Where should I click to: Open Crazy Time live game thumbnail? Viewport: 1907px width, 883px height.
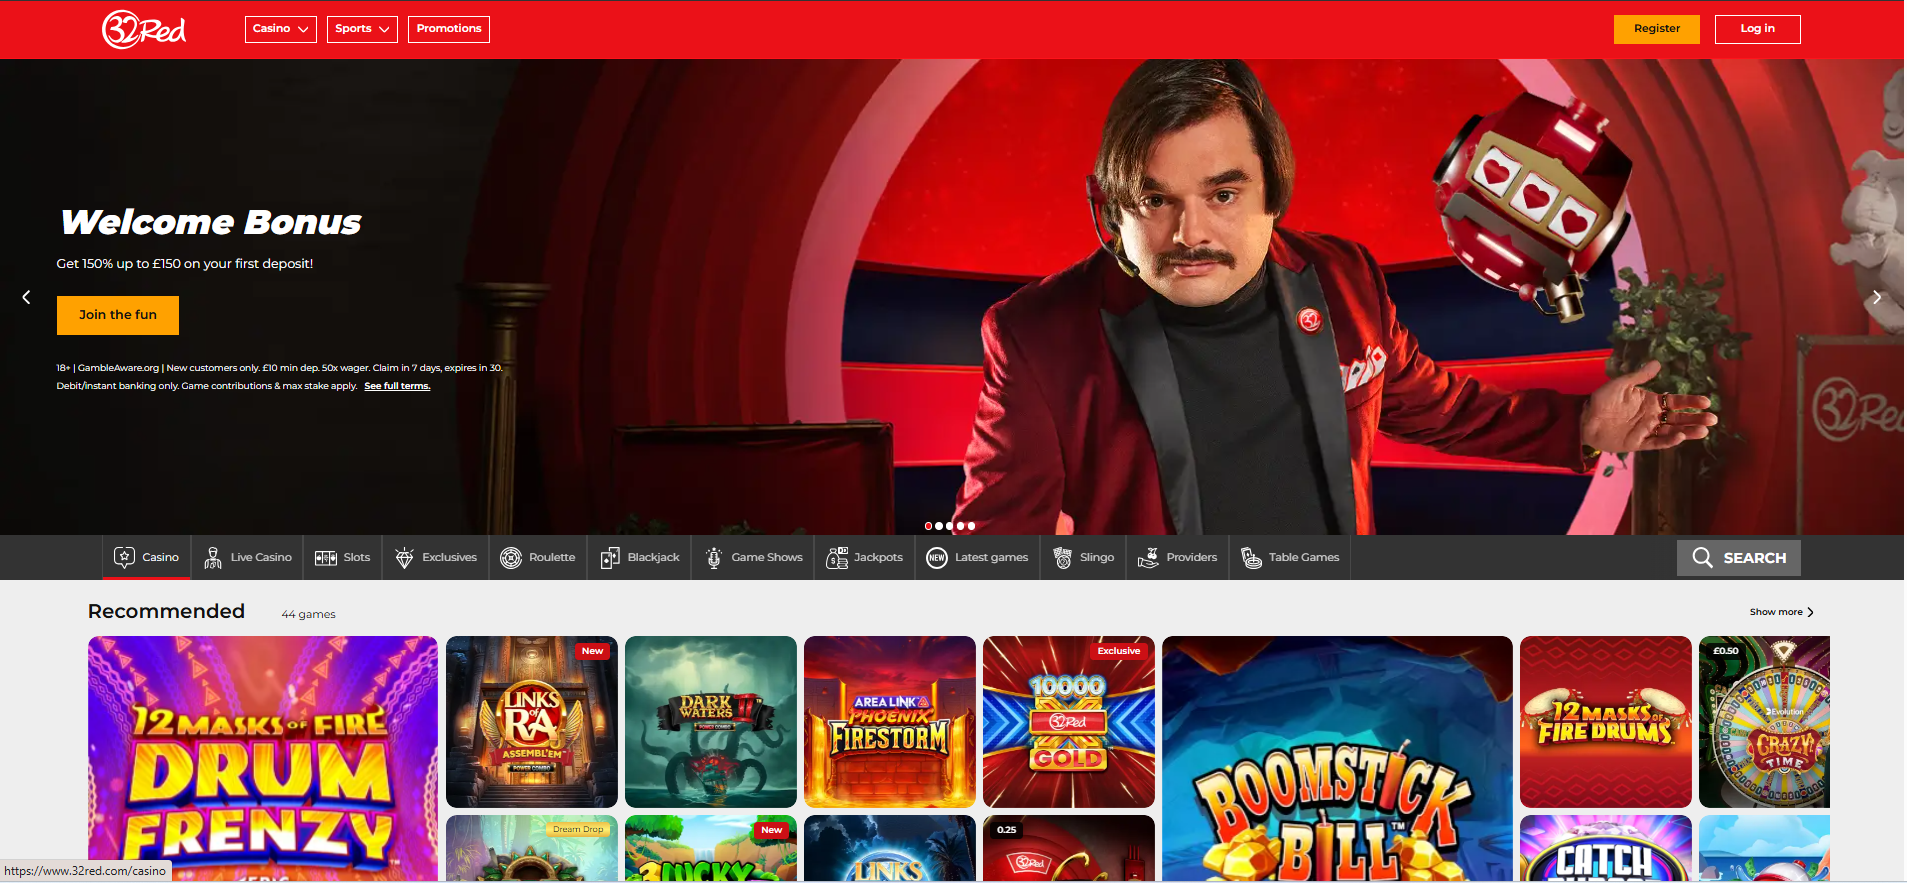pyautogui.click(x=1764, y=722)
